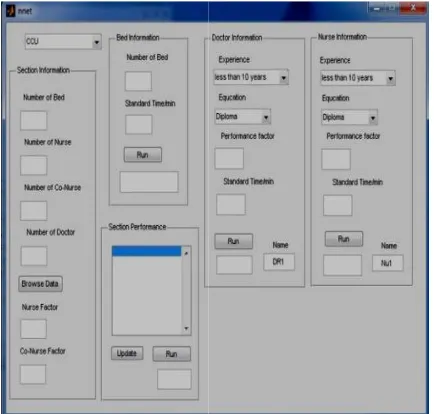Focus Doctor Performance factor field

pos(229,159)
